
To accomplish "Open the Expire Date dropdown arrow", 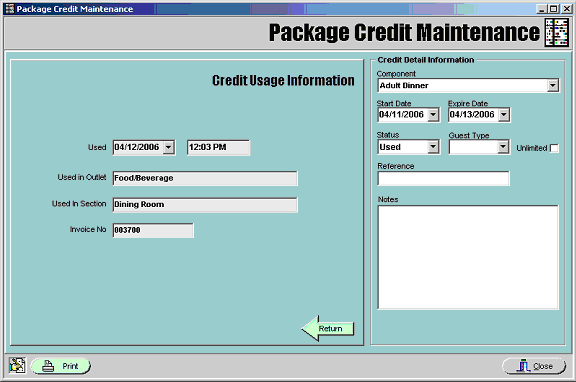I will [x=504, y=115].
